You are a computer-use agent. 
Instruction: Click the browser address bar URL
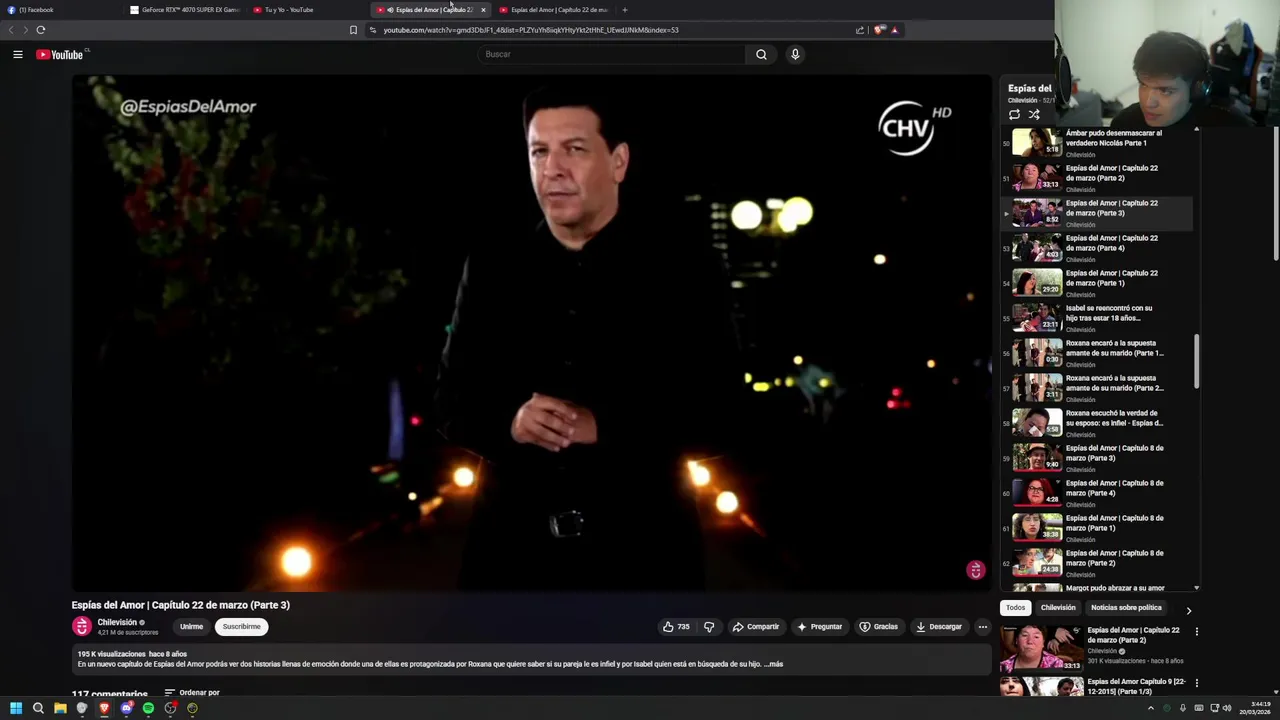coord(530,30)
